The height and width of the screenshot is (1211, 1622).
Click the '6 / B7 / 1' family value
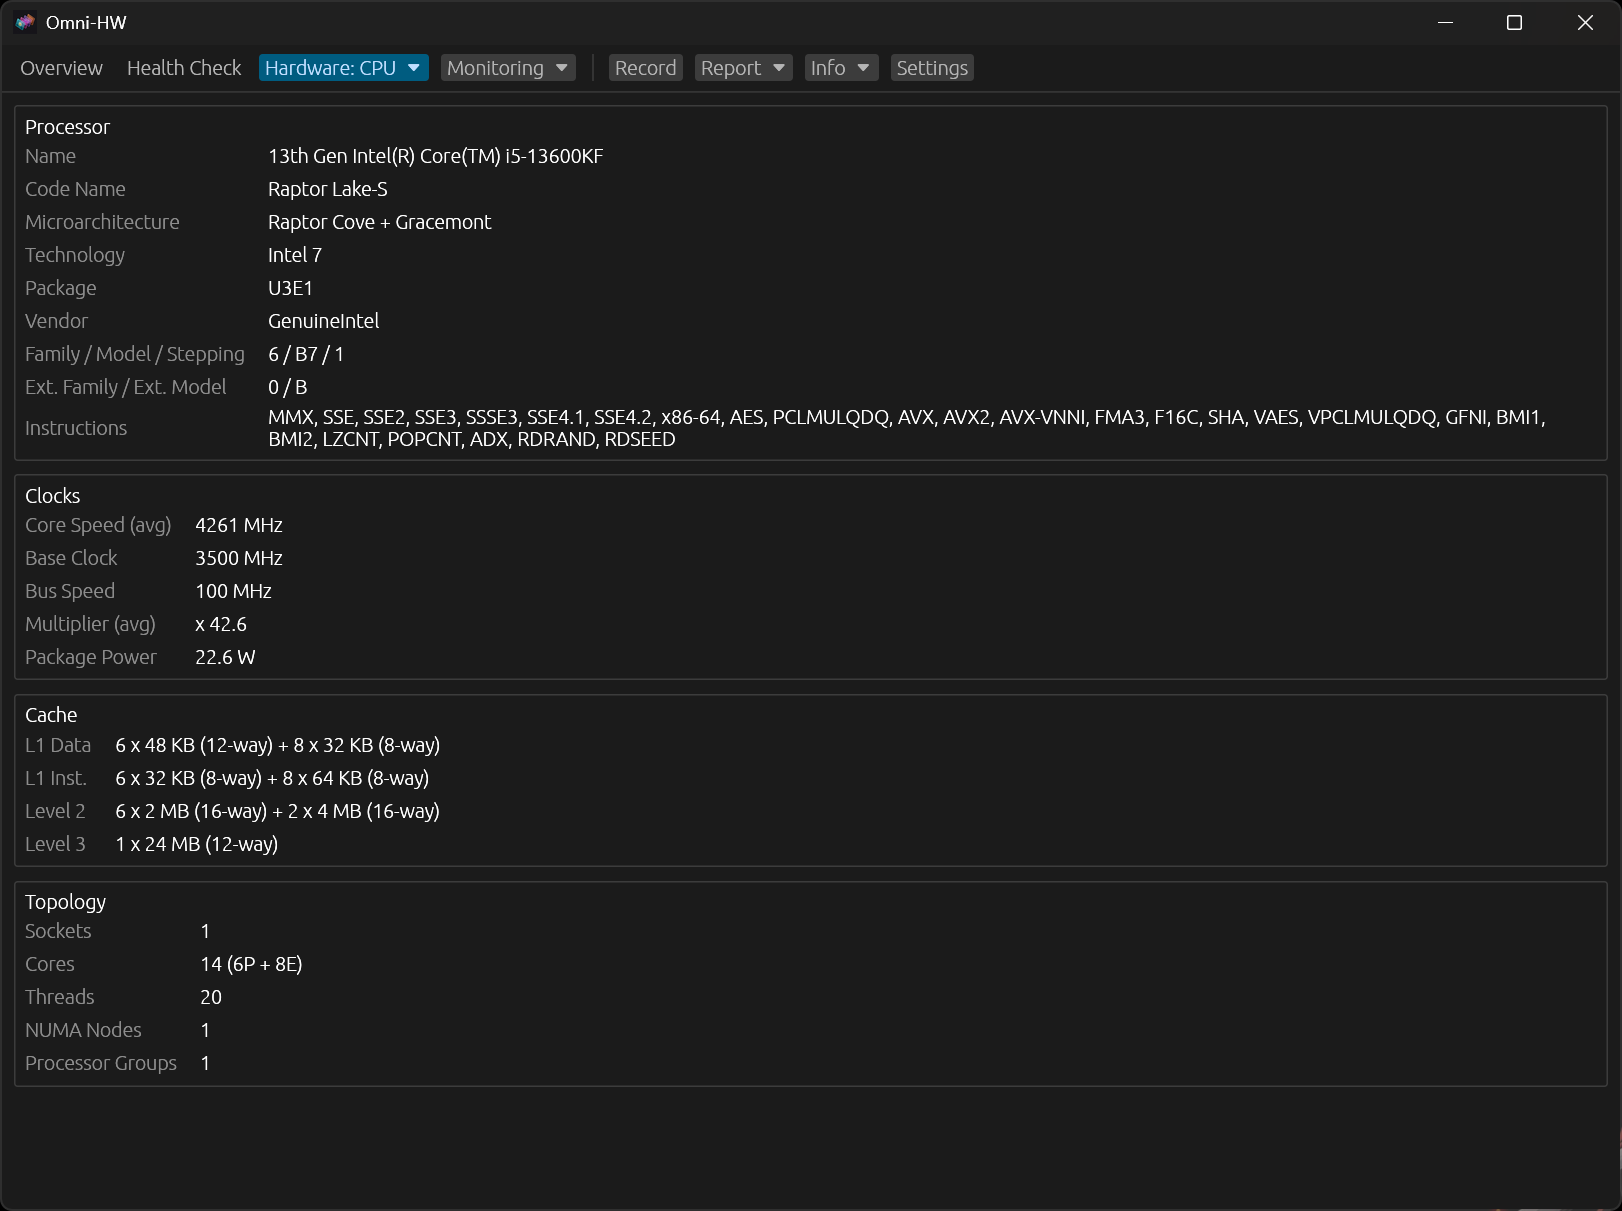306,354
